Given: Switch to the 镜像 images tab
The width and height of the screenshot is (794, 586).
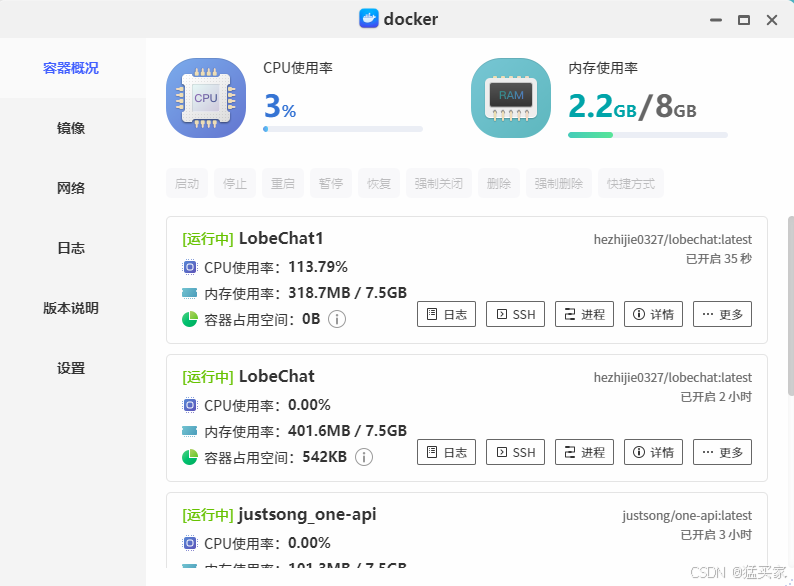Looking at the screenshot, I should point(71,128).
